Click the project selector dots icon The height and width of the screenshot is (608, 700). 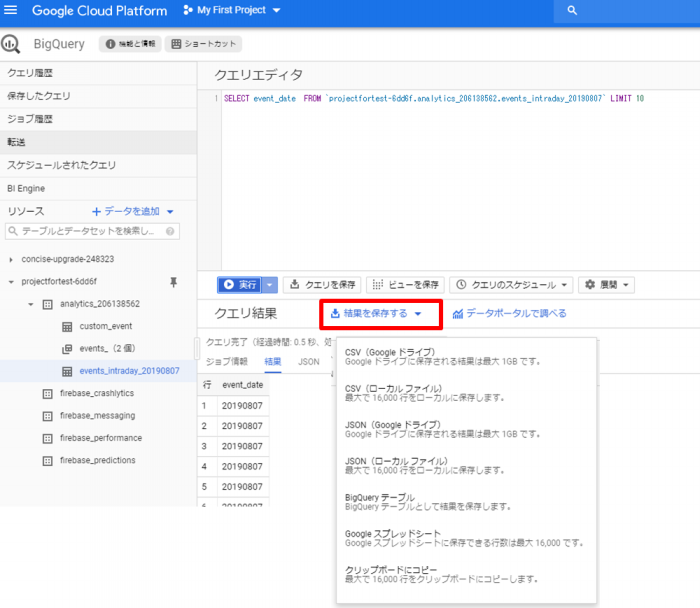click(x=188, y=10)
